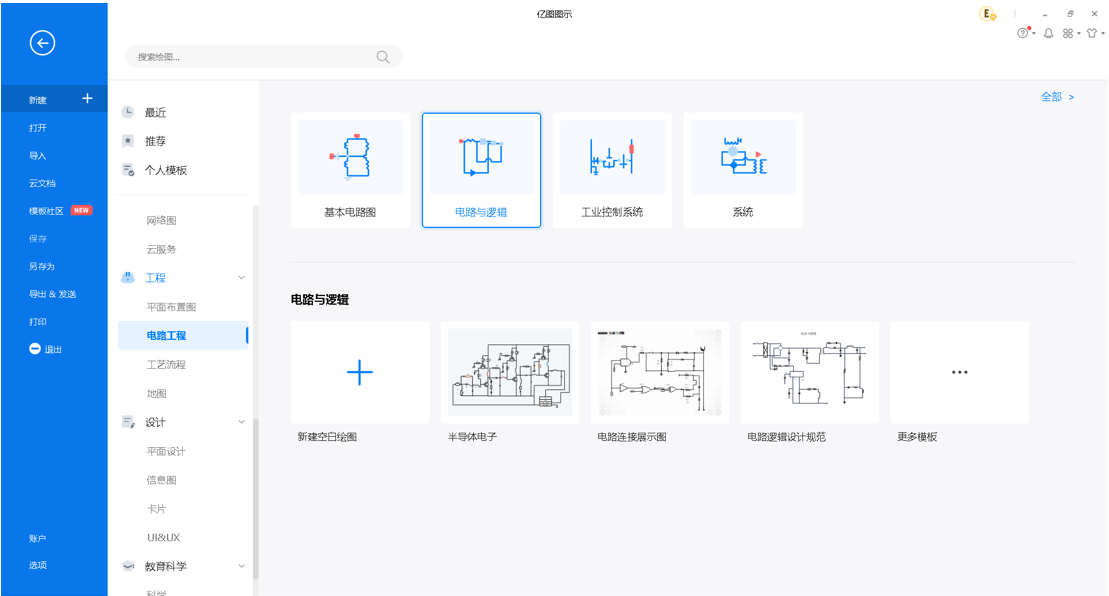
Task: Click the 退出 exit icon
Action: click(35, 349)
